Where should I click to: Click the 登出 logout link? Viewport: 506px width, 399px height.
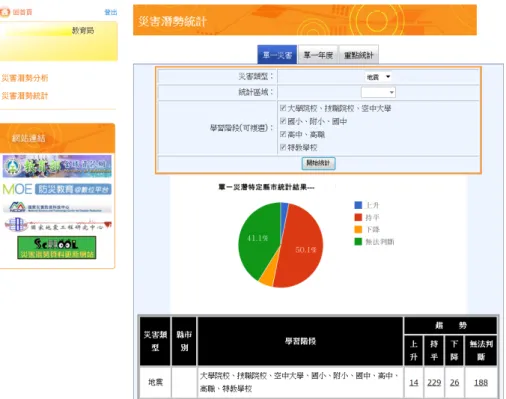click(x=111, y=12)
